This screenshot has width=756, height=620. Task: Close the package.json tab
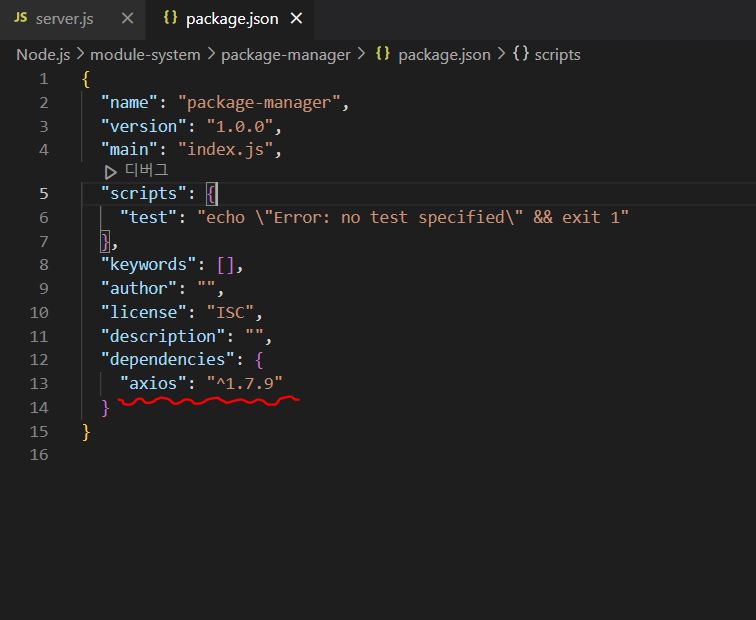click(296, 18)
